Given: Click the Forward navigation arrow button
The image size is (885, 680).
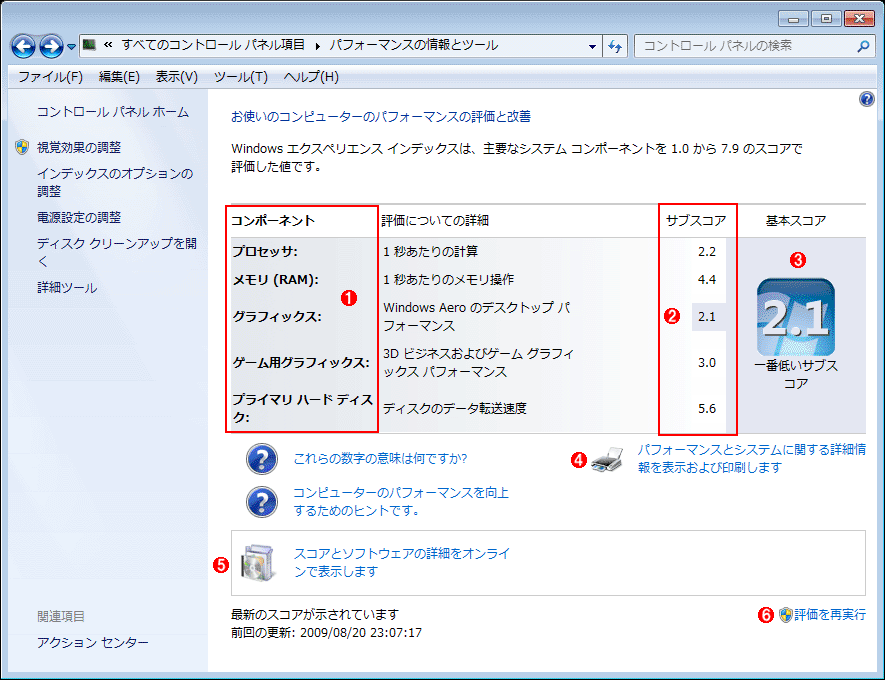Looking at the screenshot, I should click(x=51, y=46).
